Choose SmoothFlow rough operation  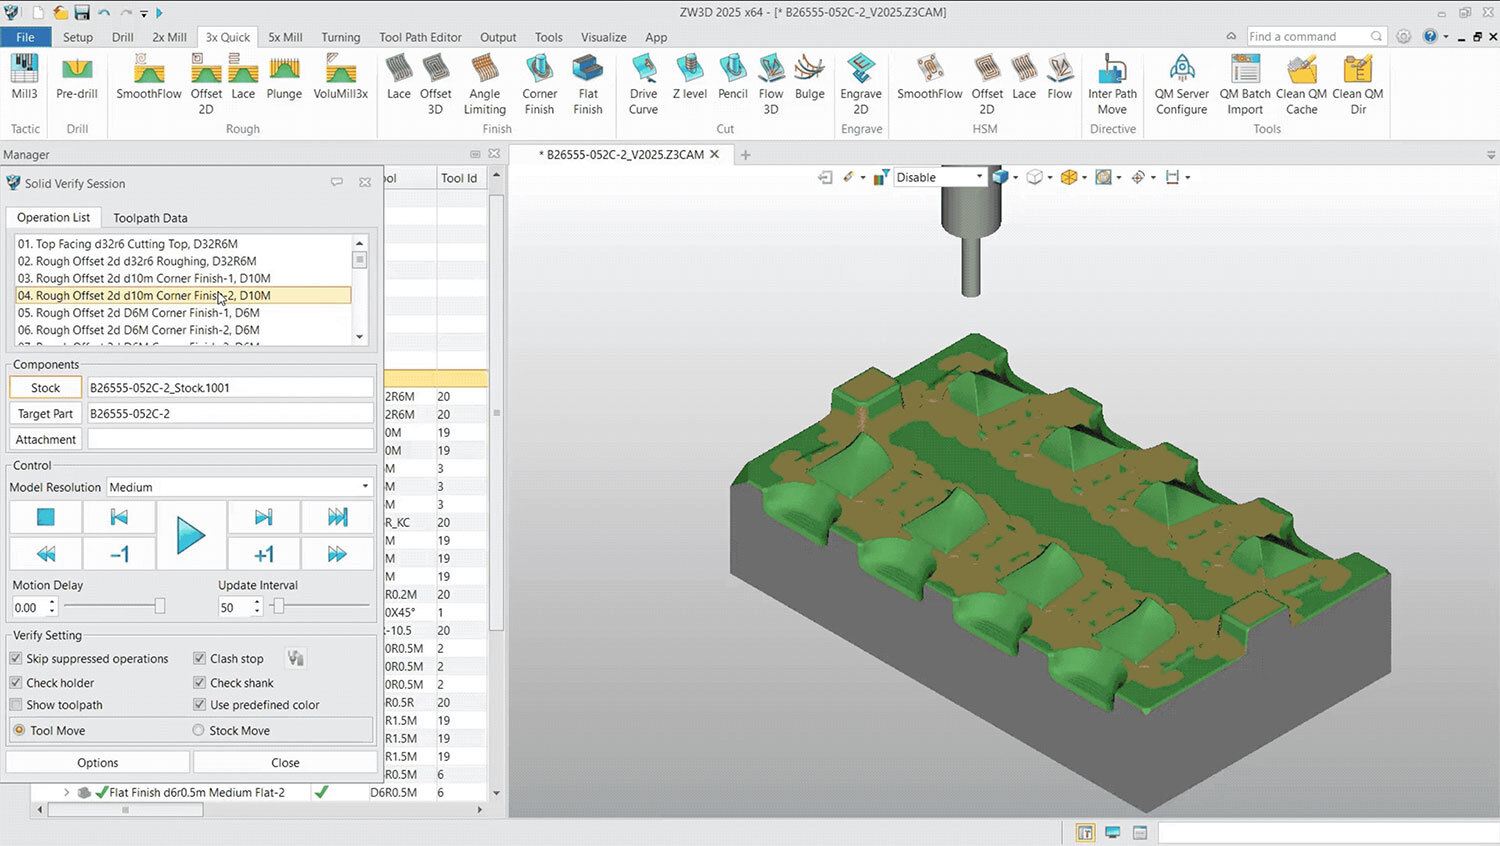point(149,78)
